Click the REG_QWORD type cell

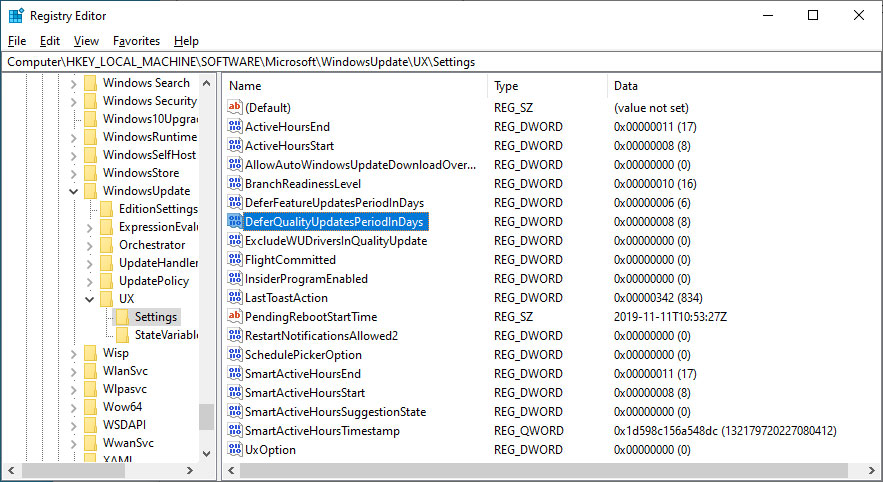(529, 431)
